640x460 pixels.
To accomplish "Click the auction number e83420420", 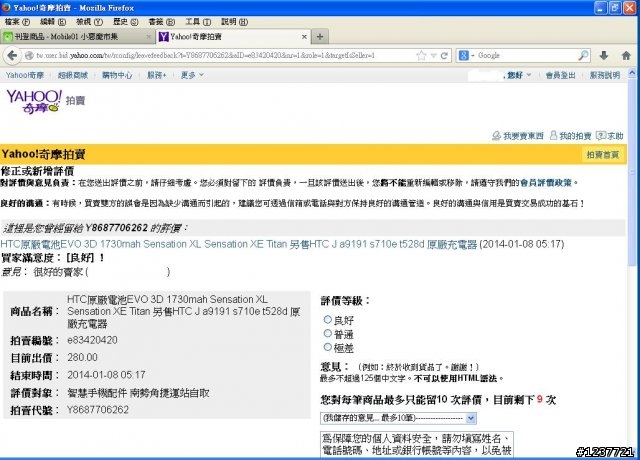I will coord(93,340).
